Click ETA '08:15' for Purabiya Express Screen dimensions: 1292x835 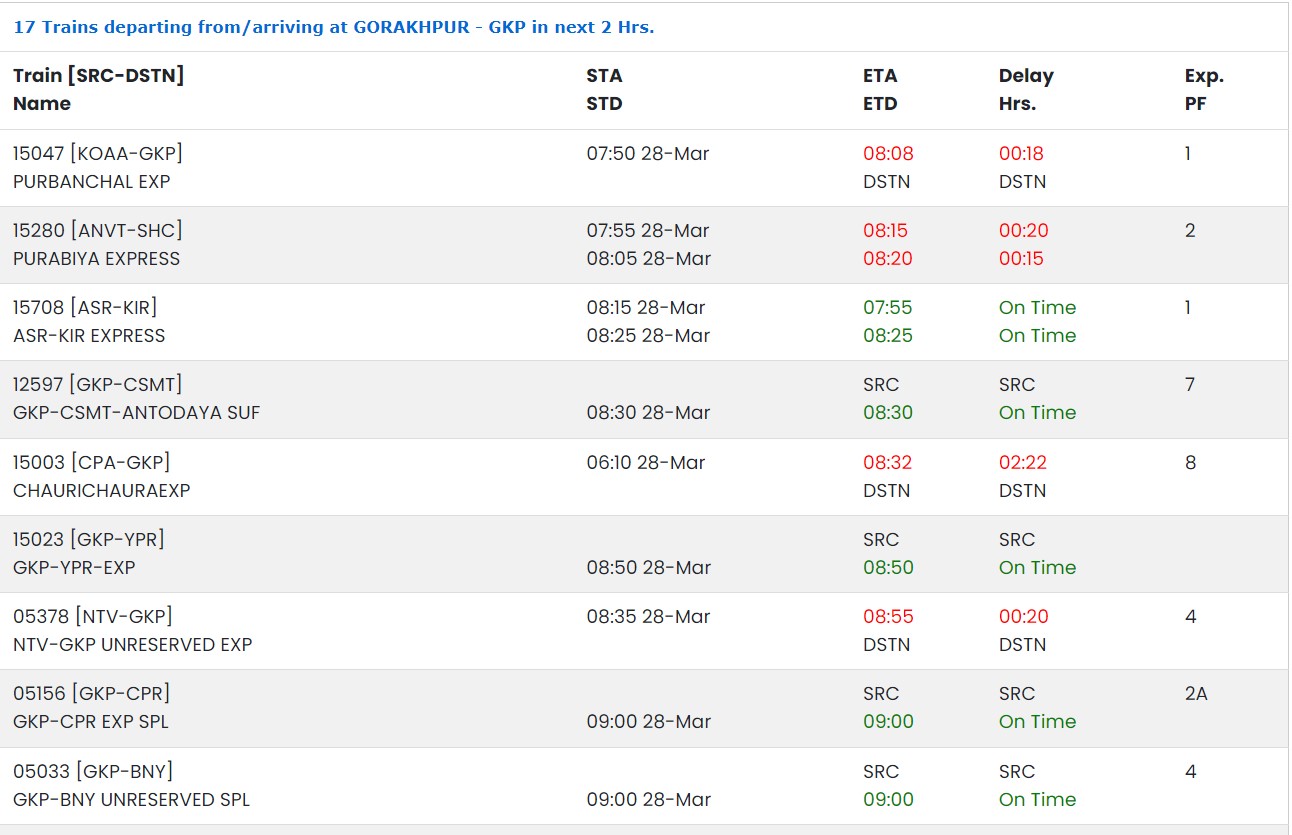click(x=888, y=231)
